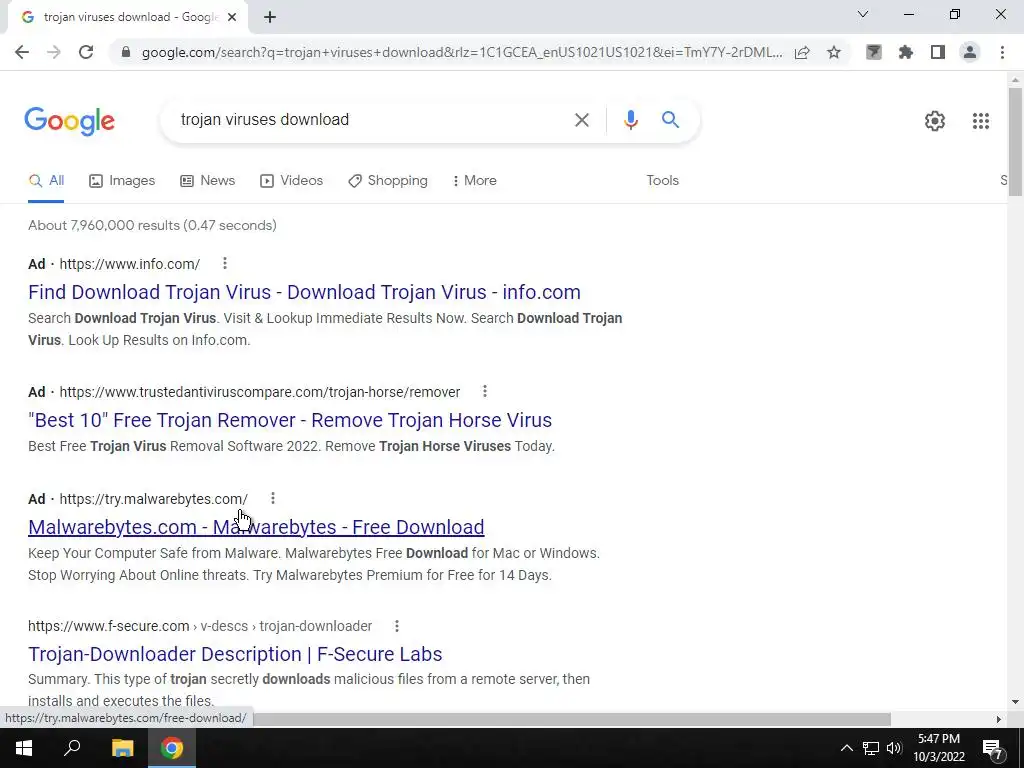Open options for trustedantiviruscompare ad
This screenshot has width=1024, height=768.
(485, 391)
